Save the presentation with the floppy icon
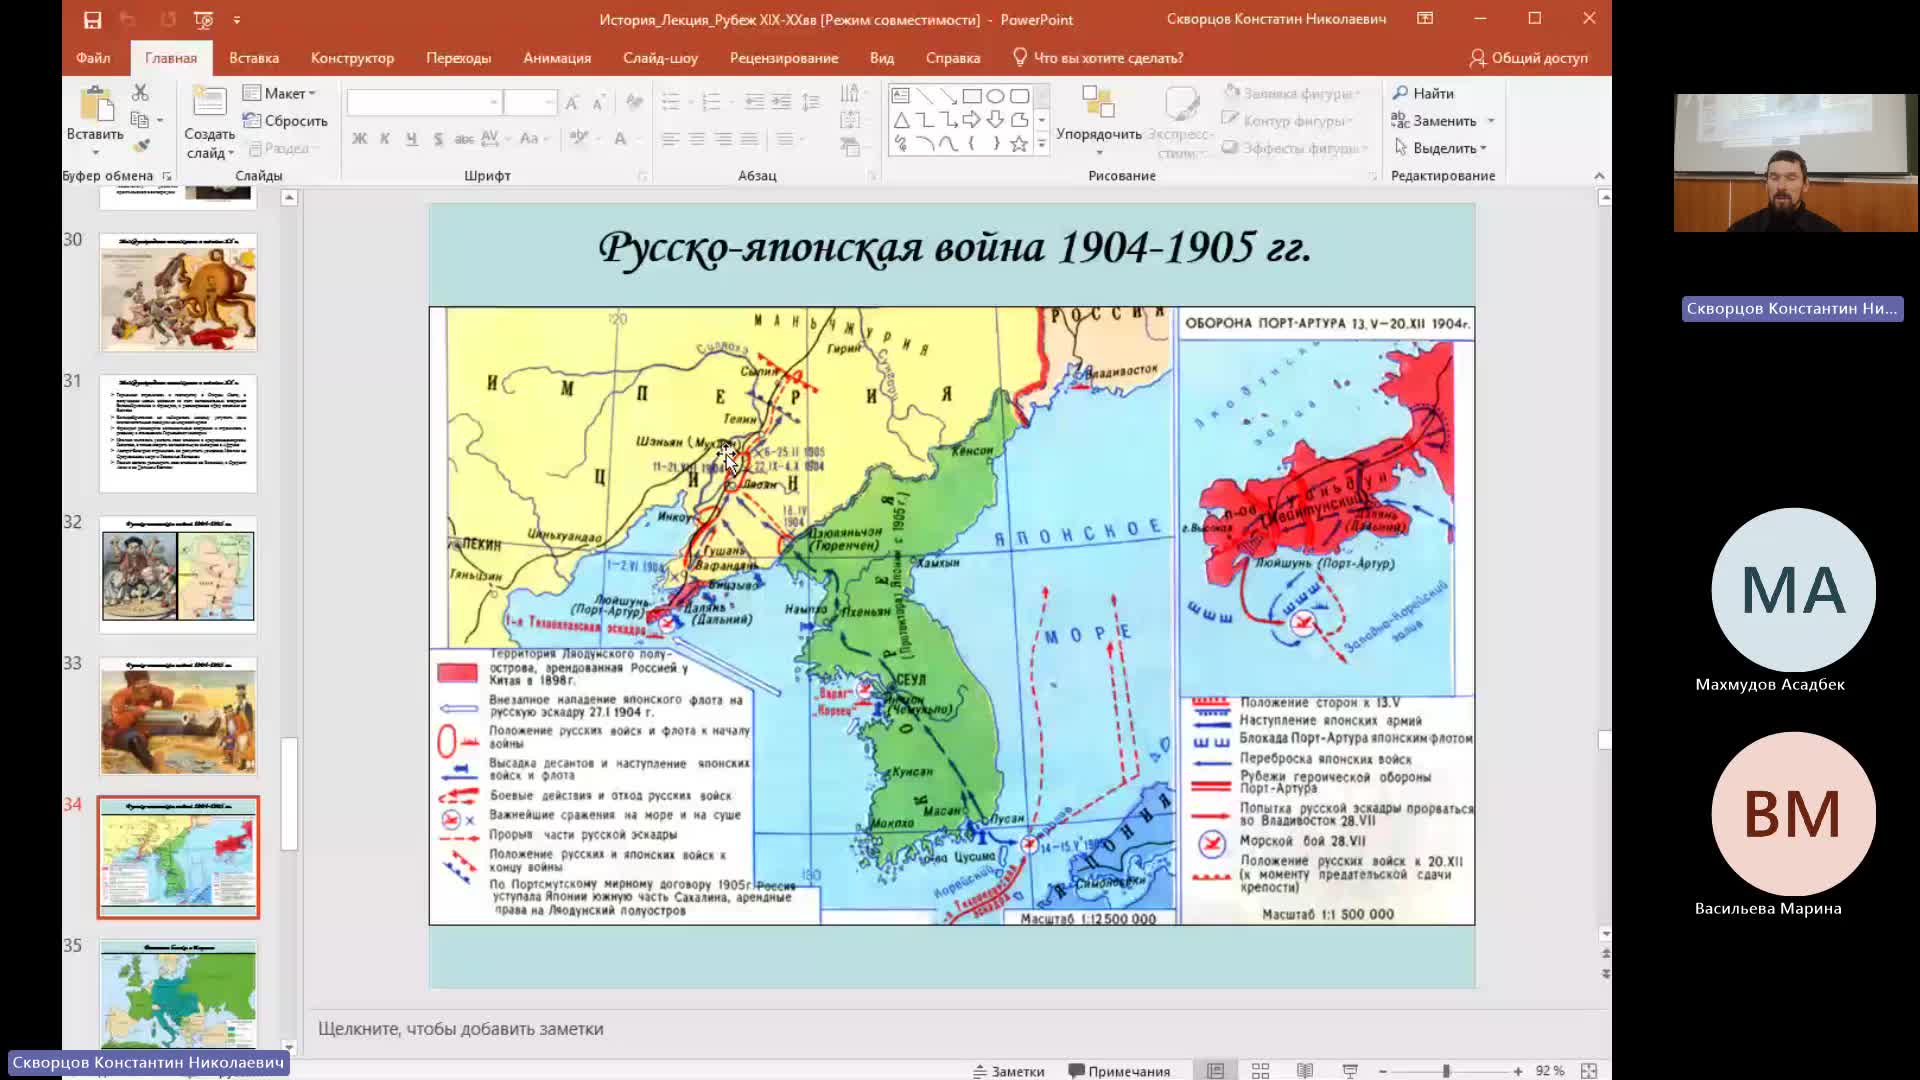 coord(92,19)
